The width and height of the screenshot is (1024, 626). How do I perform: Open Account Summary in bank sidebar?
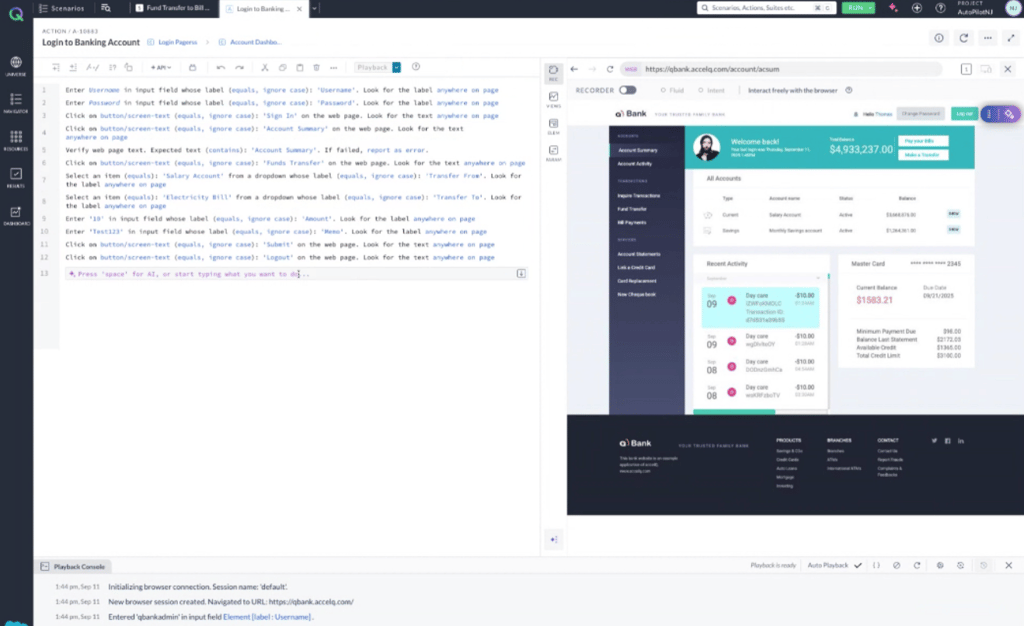(x=637, y=150)
